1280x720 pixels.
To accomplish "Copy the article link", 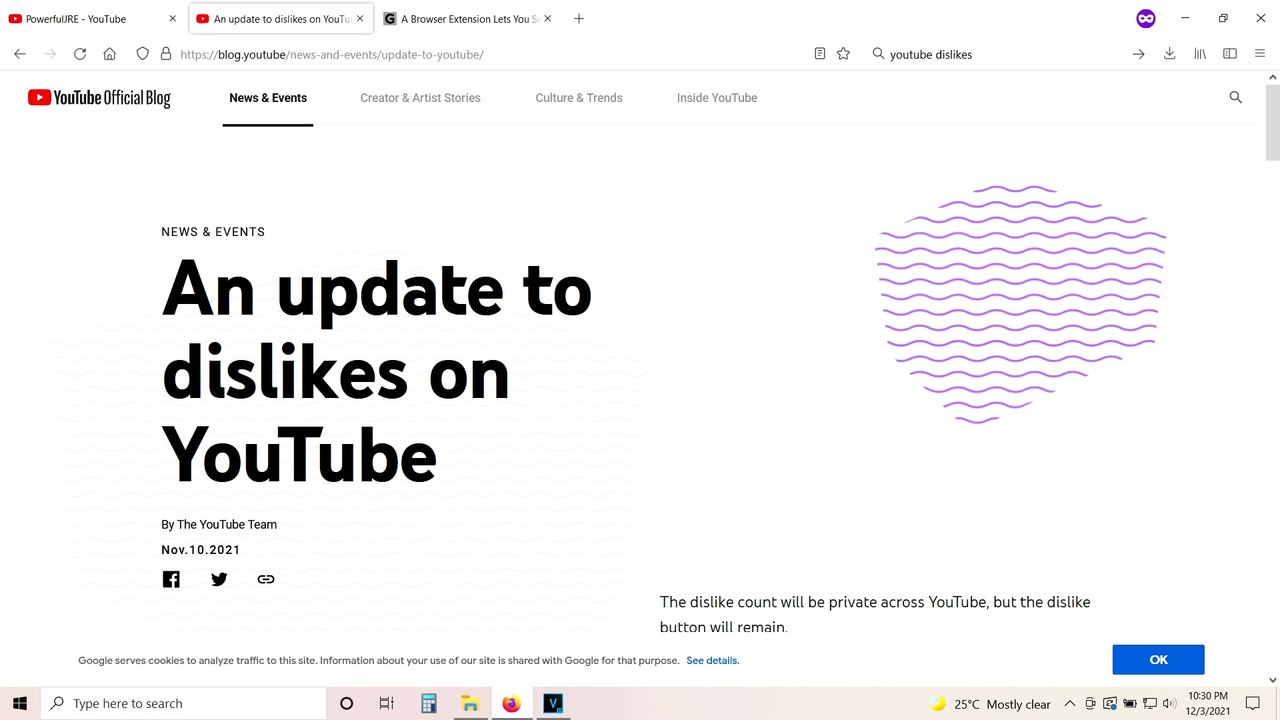I will tap(265, 579).
